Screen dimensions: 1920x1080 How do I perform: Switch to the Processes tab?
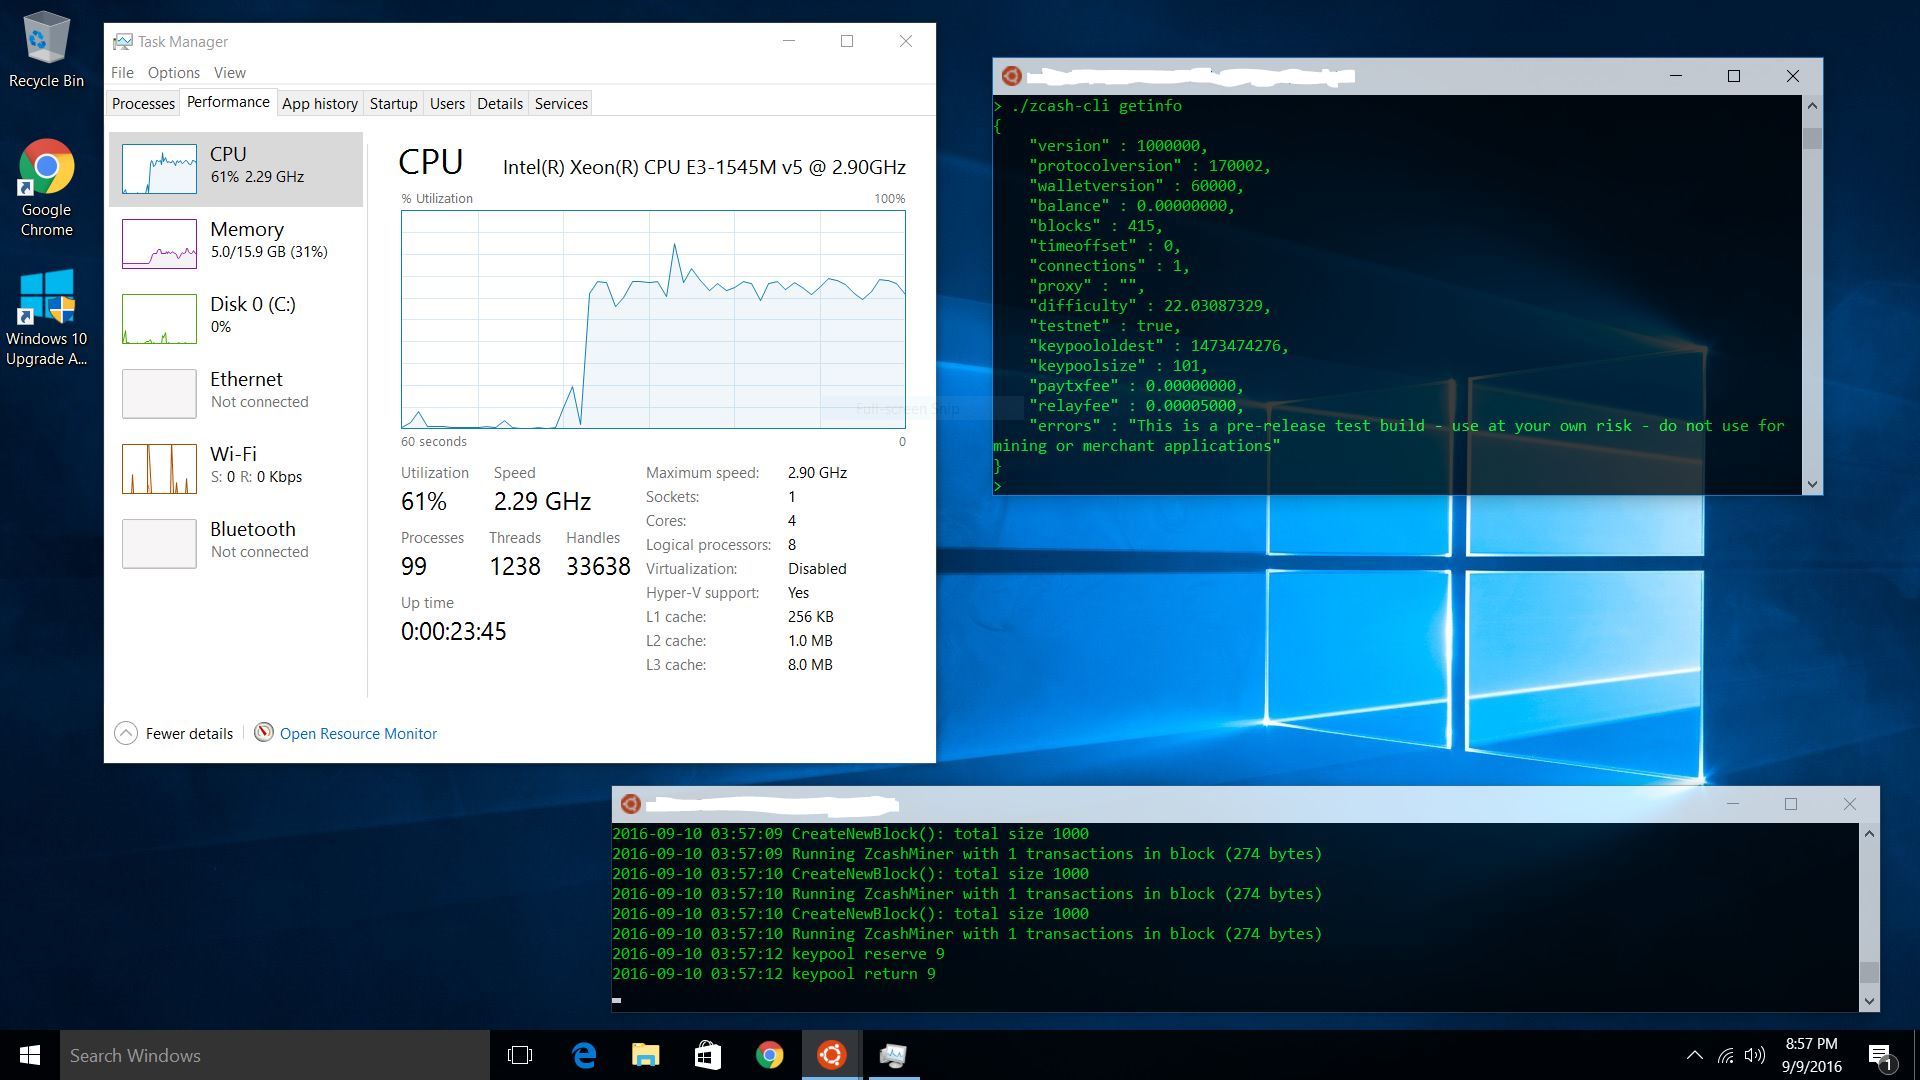[x=143, y=104]
